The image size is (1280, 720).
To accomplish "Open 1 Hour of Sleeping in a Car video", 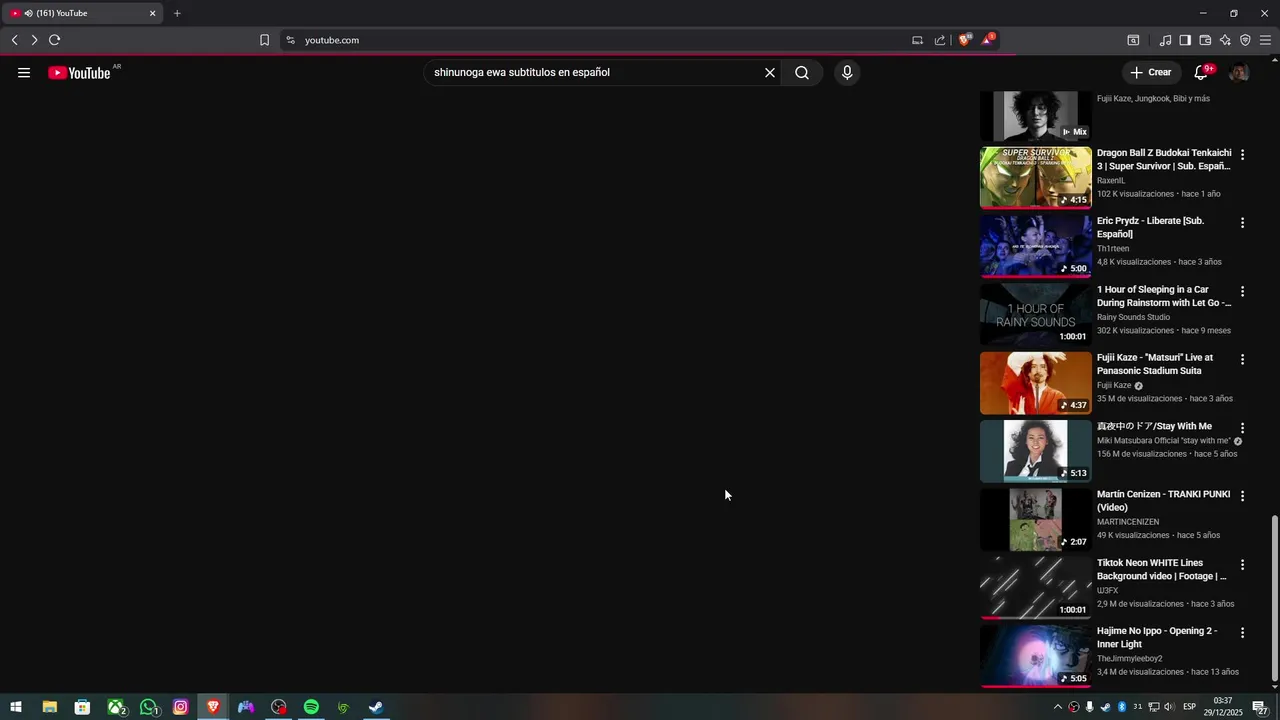I will pos(1164,296).
